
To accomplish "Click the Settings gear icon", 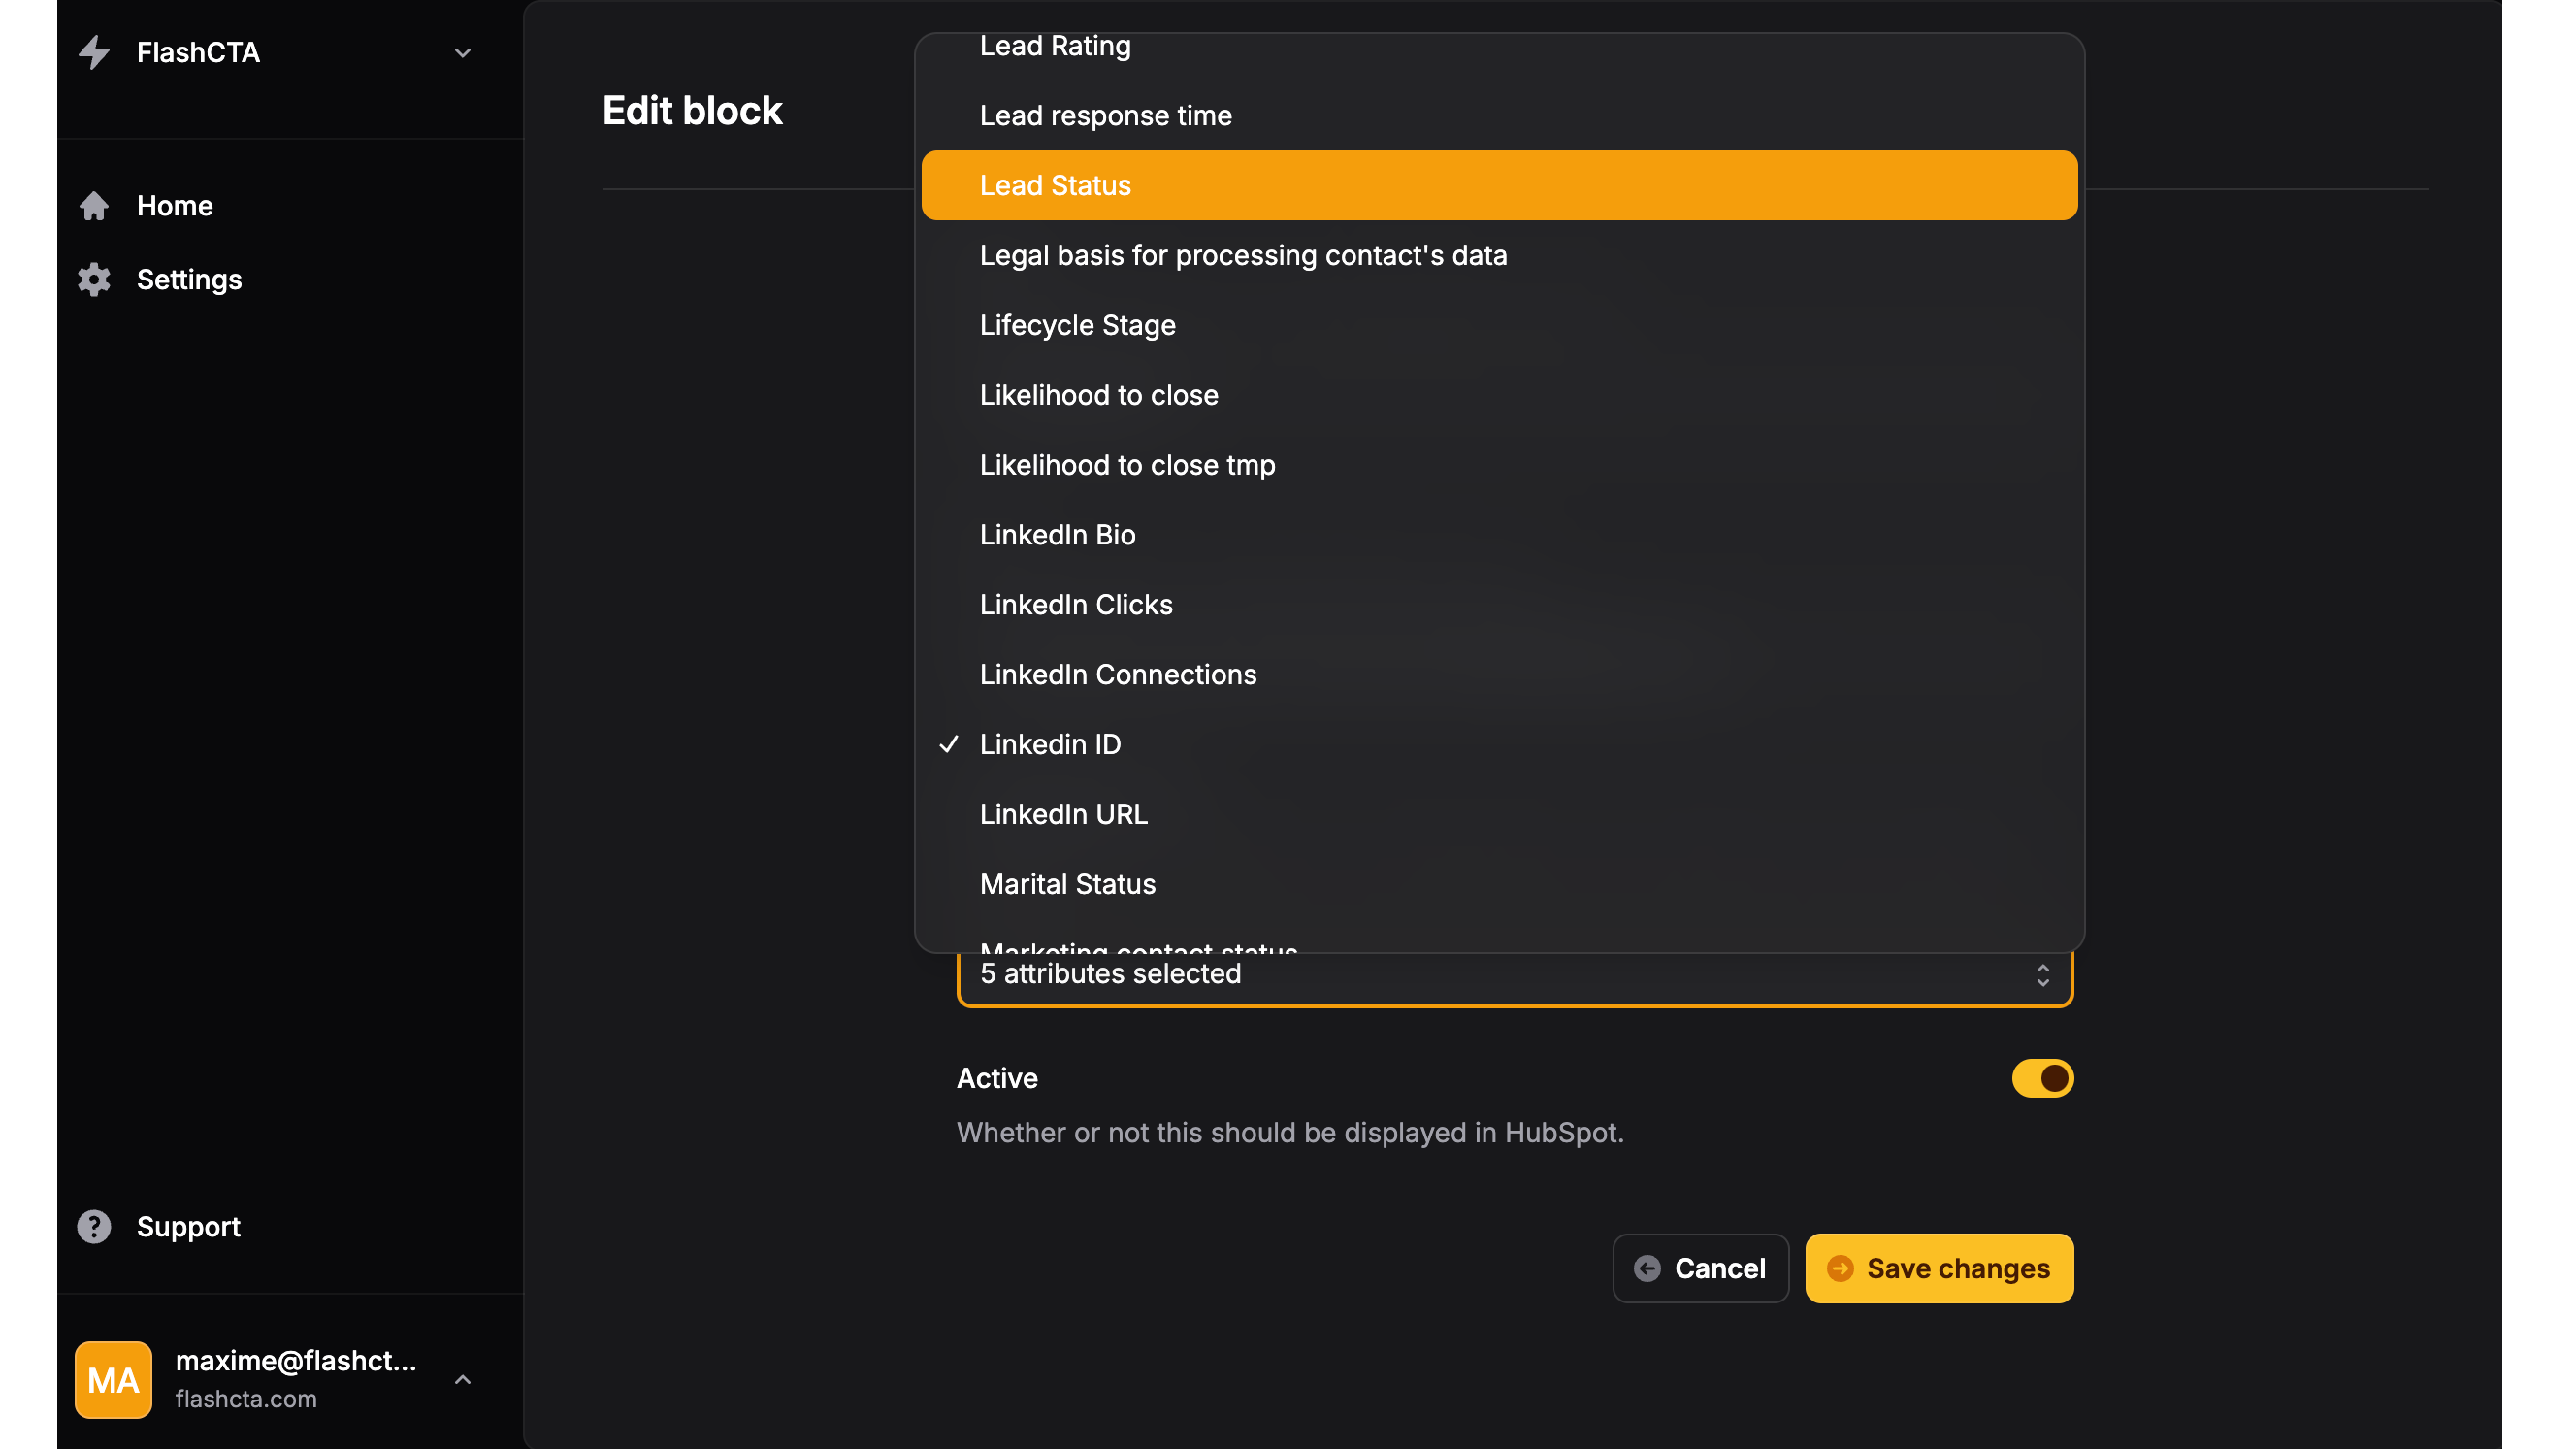I will point(94,280).
